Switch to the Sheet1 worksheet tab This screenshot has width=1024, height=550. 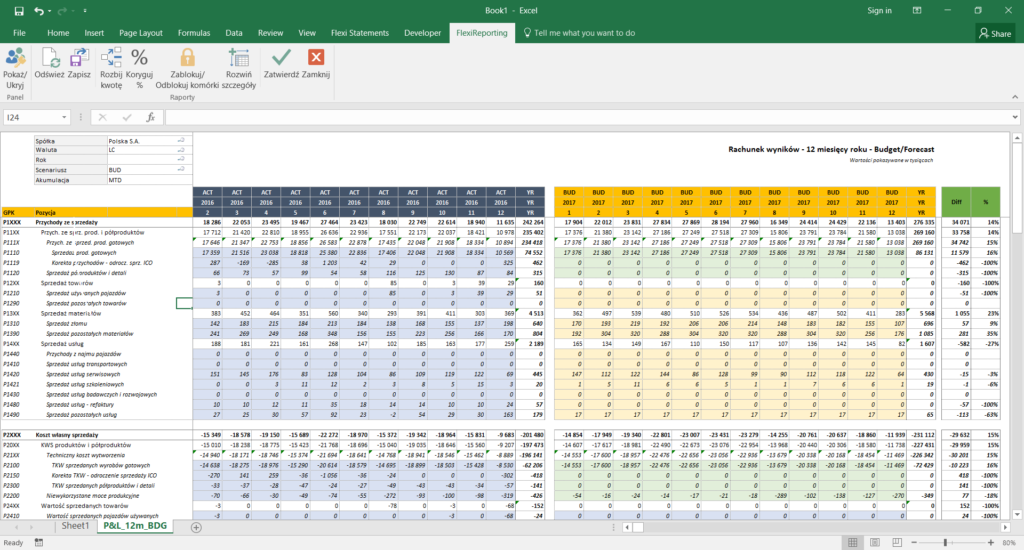[x=75, y=526]
